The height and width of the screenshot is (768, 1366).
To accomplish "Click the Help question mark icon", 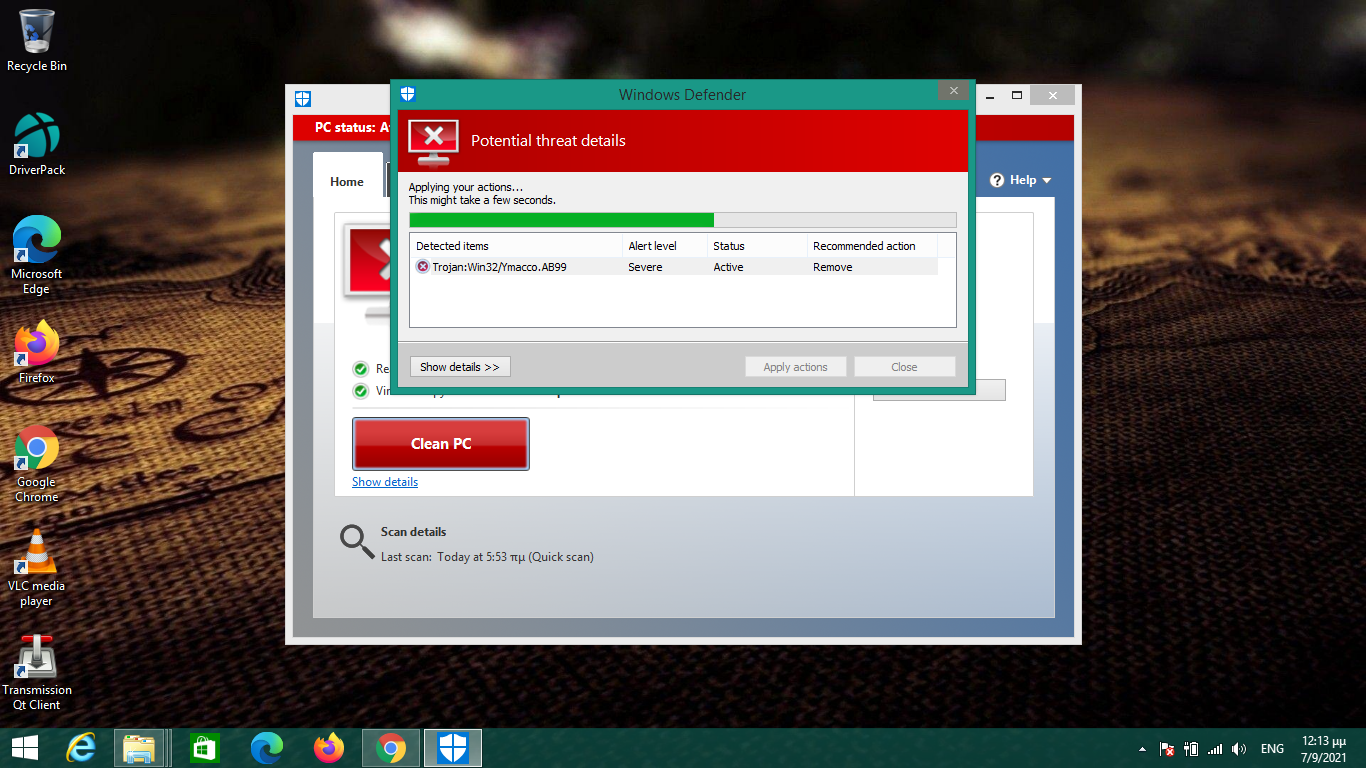I will tap(997, 180).
